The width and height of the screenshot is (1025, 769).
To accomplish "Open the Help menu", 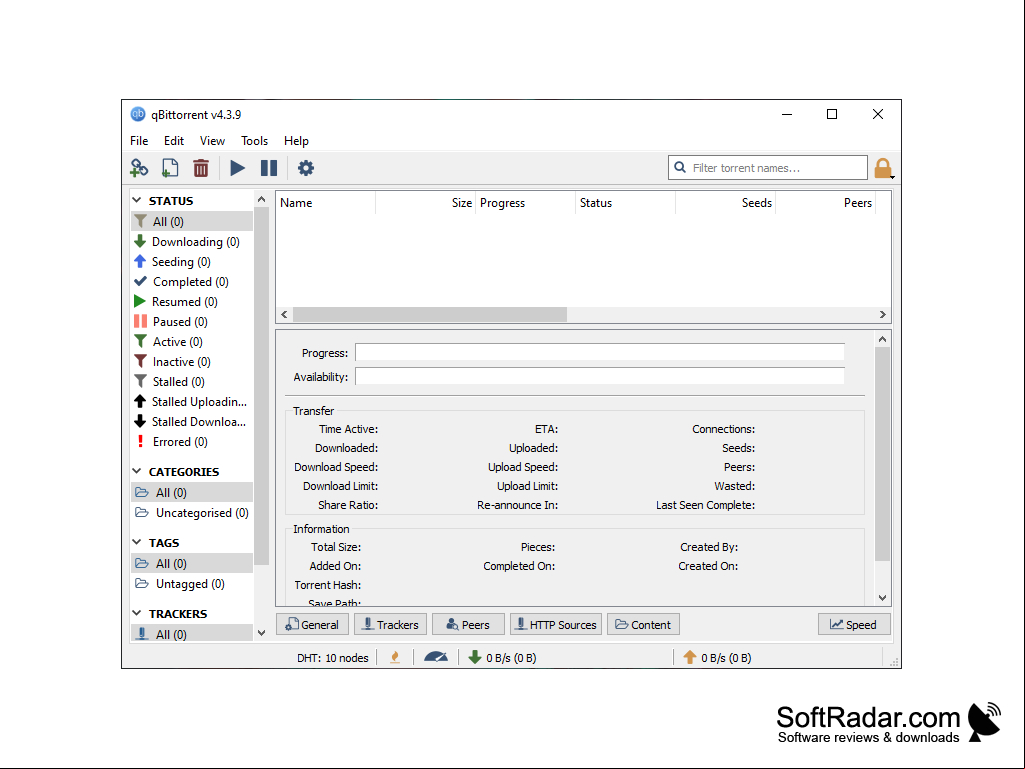I will (x=296, y=141).
